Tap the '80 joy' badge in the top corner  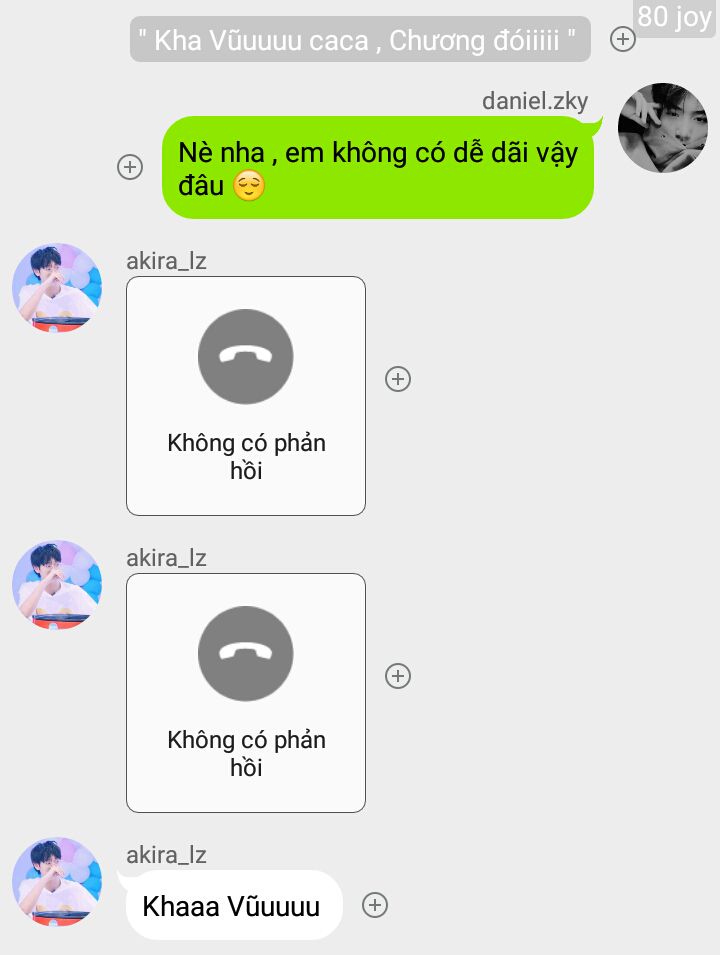[674, 17]
